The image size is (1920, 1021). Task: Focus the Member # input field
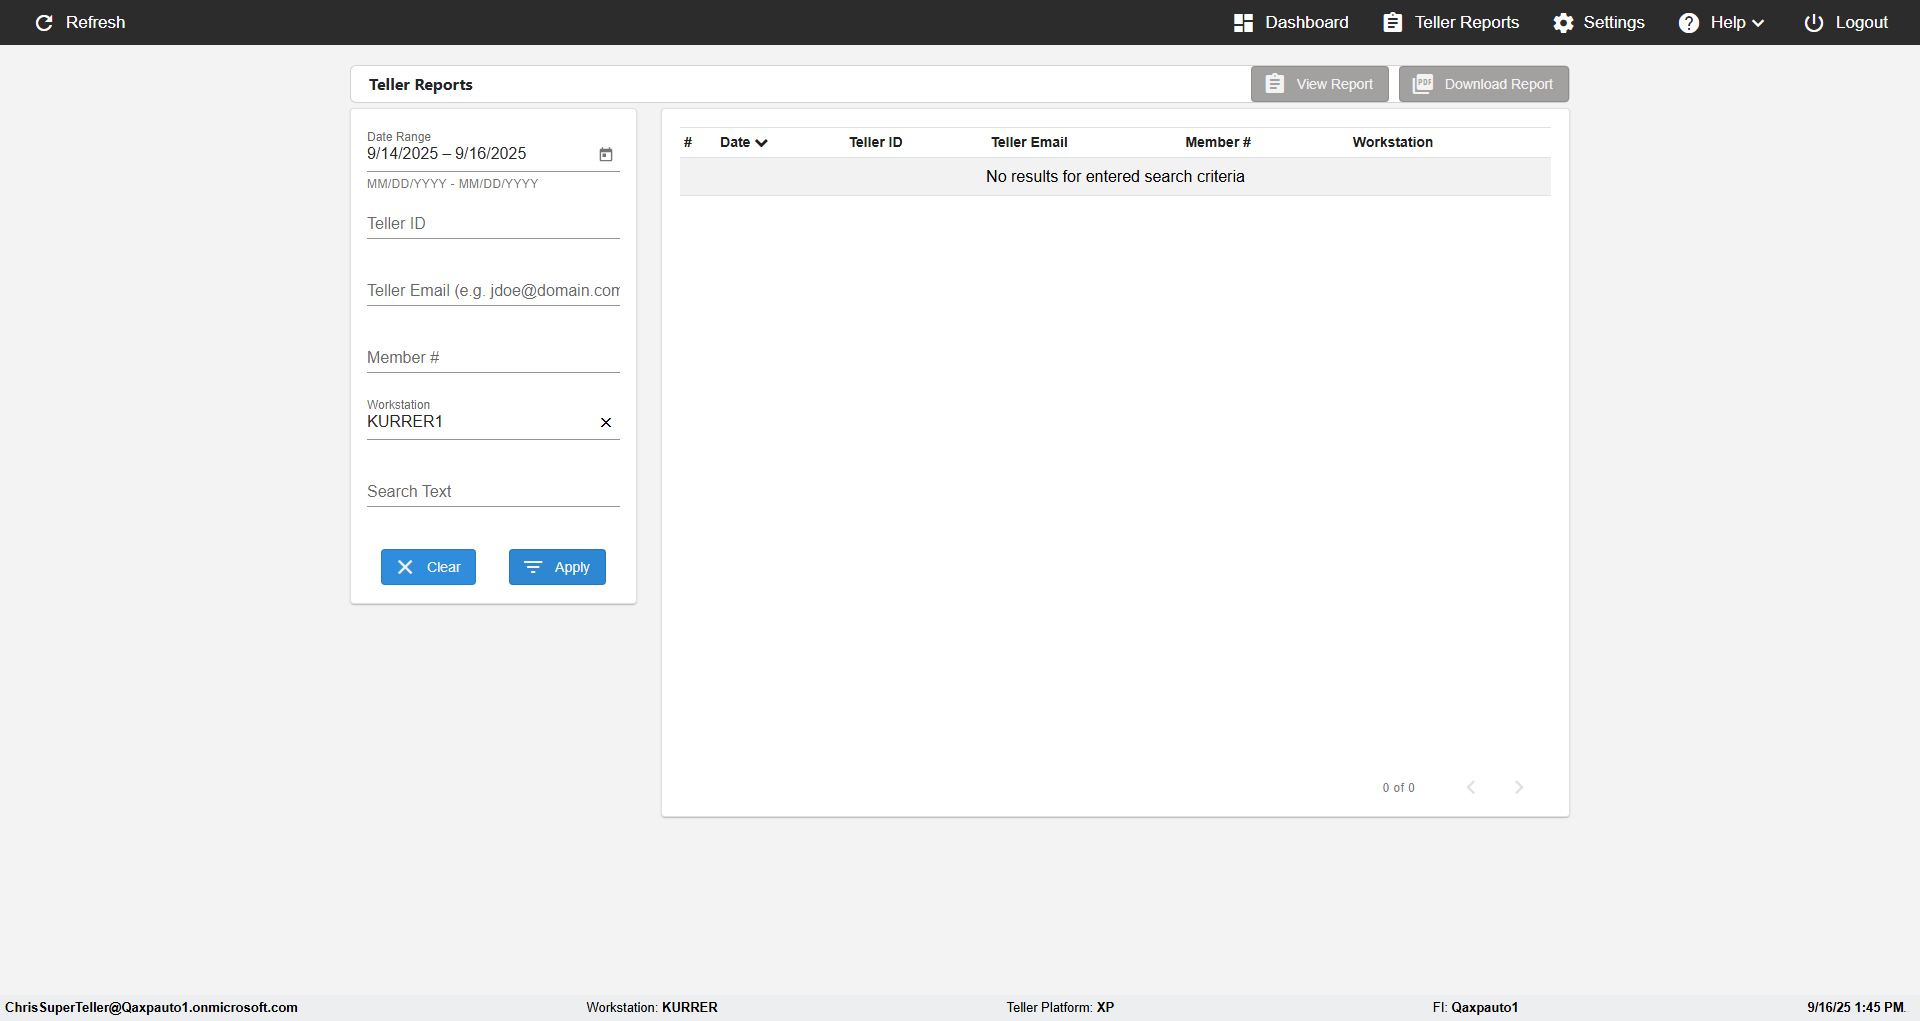click(x=493, y=357)
